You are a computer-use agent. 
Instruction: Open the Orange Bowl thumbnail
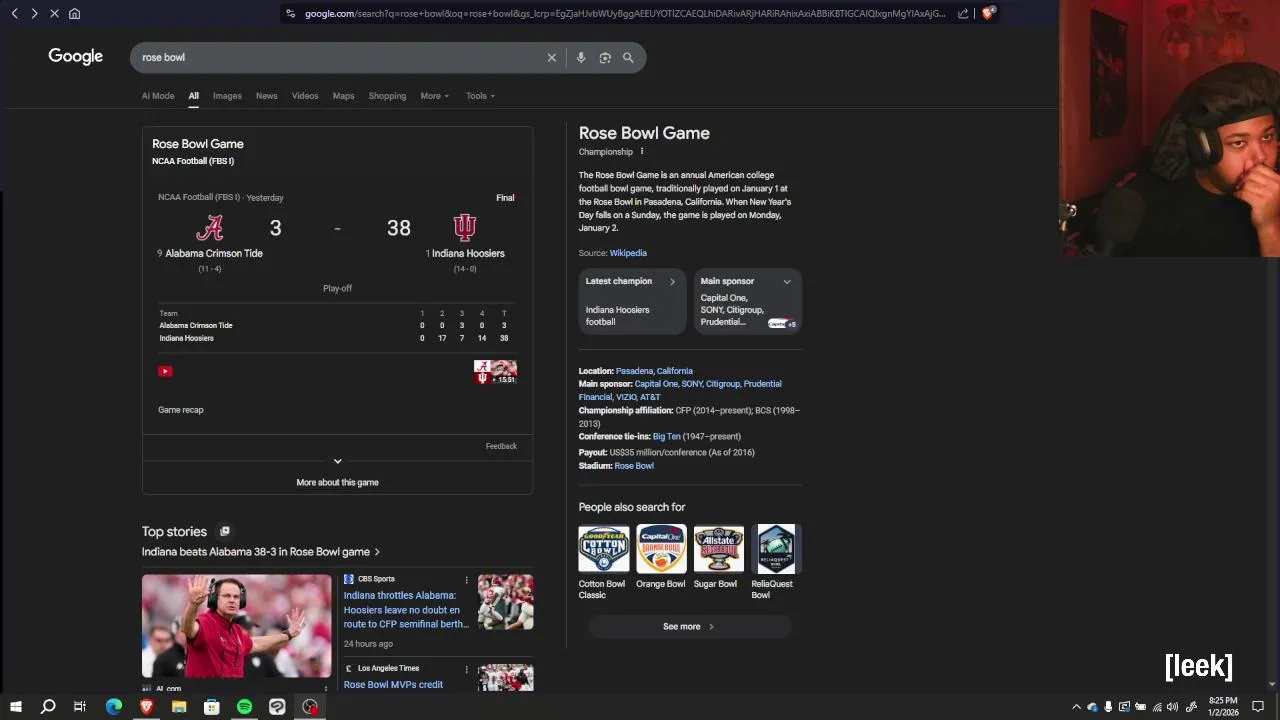point(661,549)
